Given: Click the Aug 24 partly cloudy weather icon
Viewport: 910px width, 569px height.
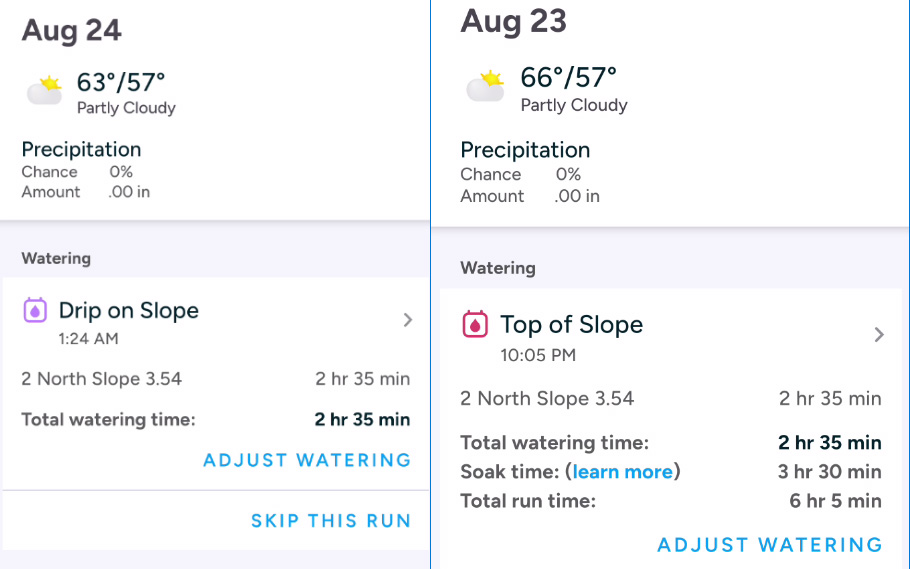Looking at the screenshot, I should point(44,90).
